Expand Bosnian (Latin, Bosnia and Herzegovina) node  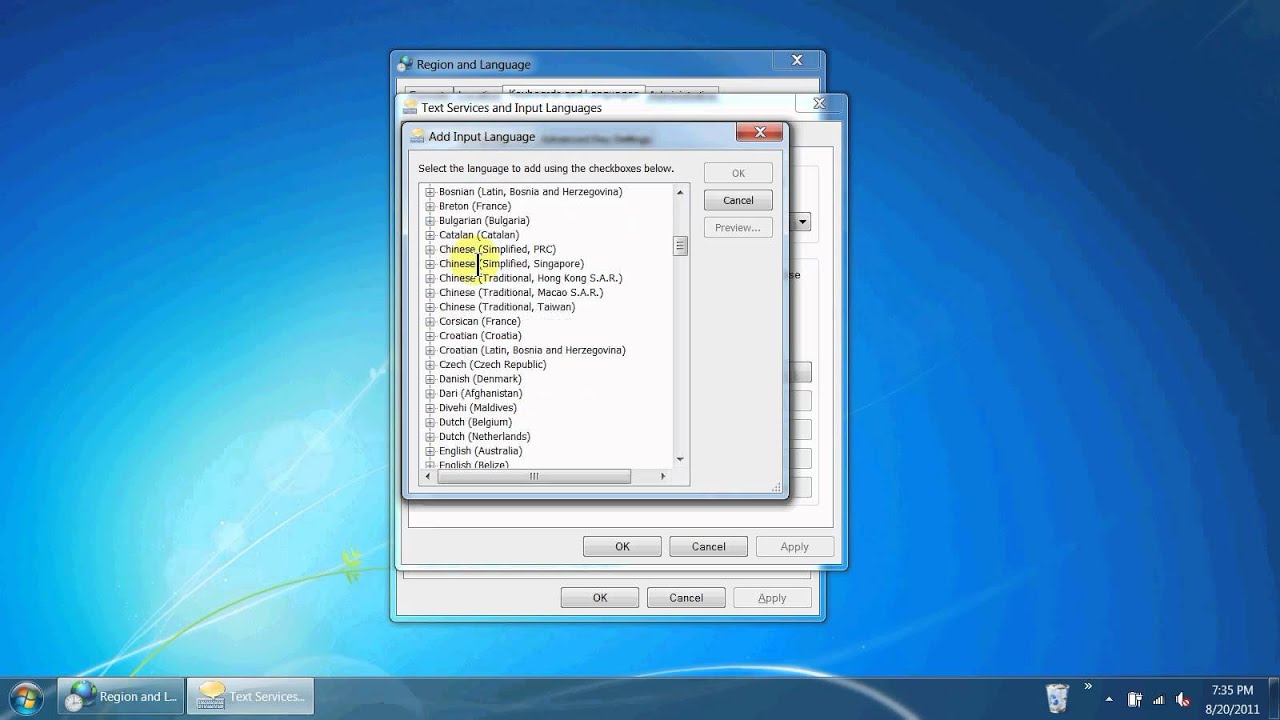(430, 192)
